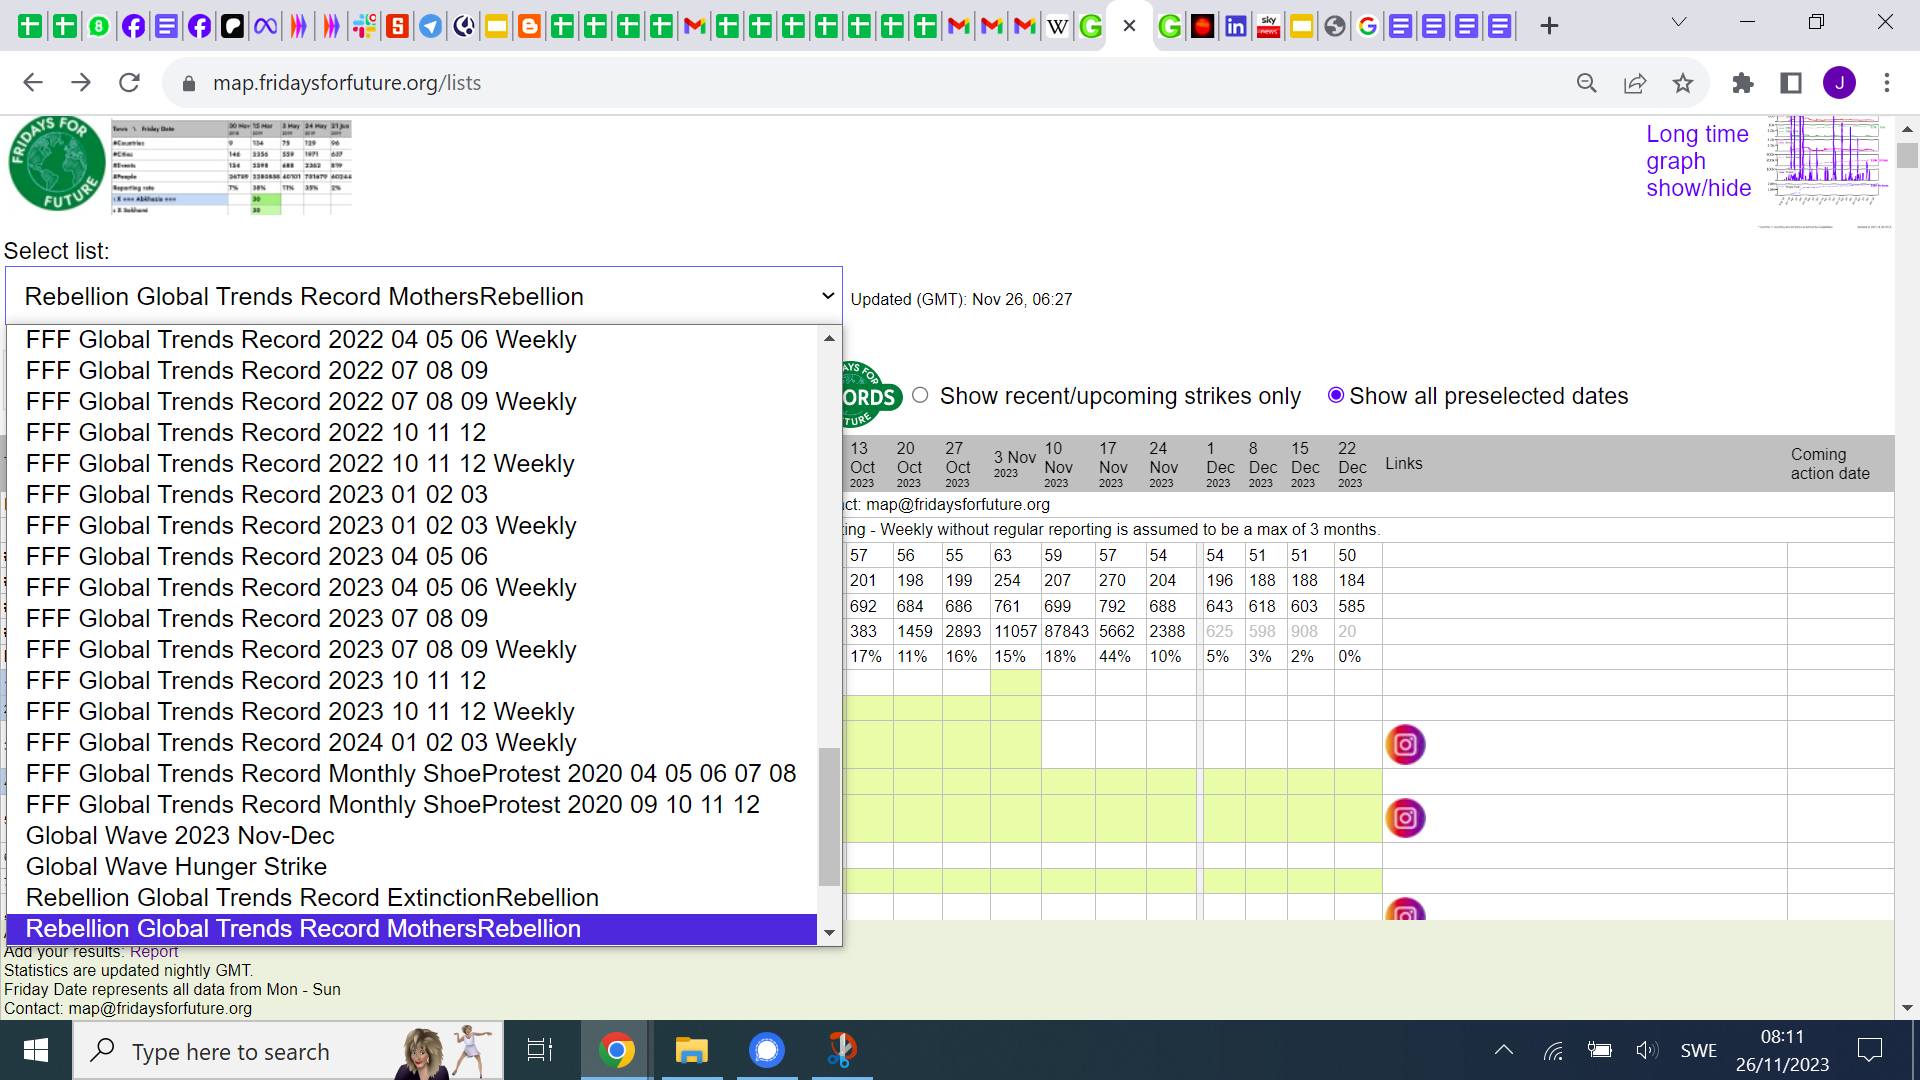The image size is (1920, 1080).
Task: Open the volume control in system tray
Action: 1646,1051
